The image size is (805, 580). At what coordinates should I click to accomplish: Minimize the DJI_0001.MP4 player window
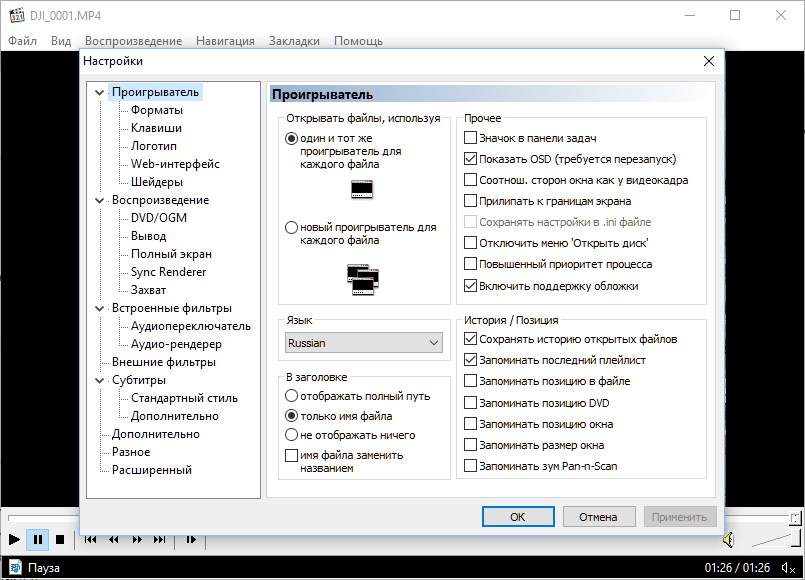click(690, 15)
